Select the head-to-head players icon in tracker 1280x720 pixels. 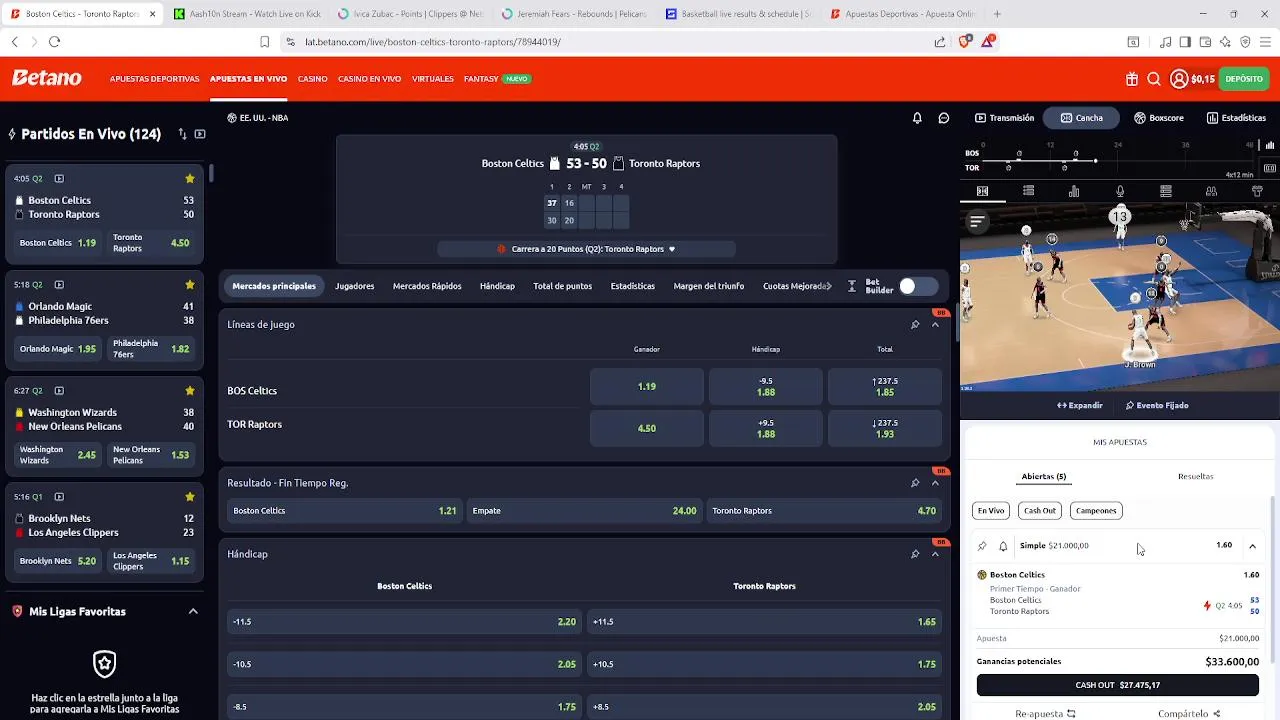[1211, 191]
